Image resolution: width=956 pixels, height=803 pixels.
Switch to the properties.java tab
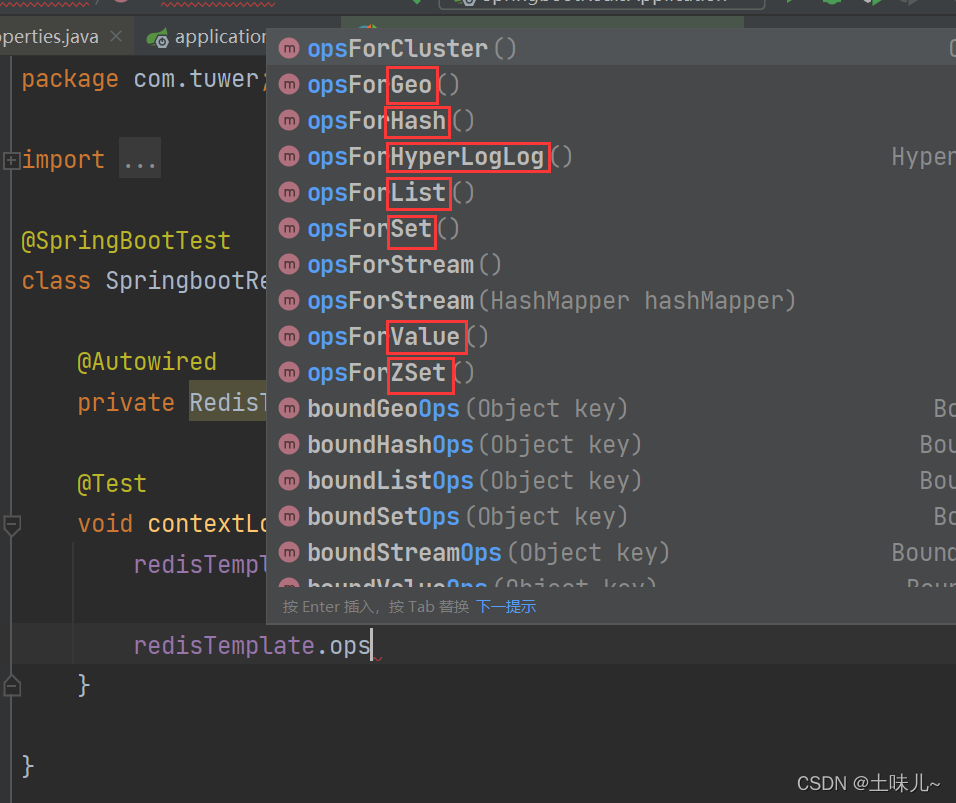coord(64,37)
